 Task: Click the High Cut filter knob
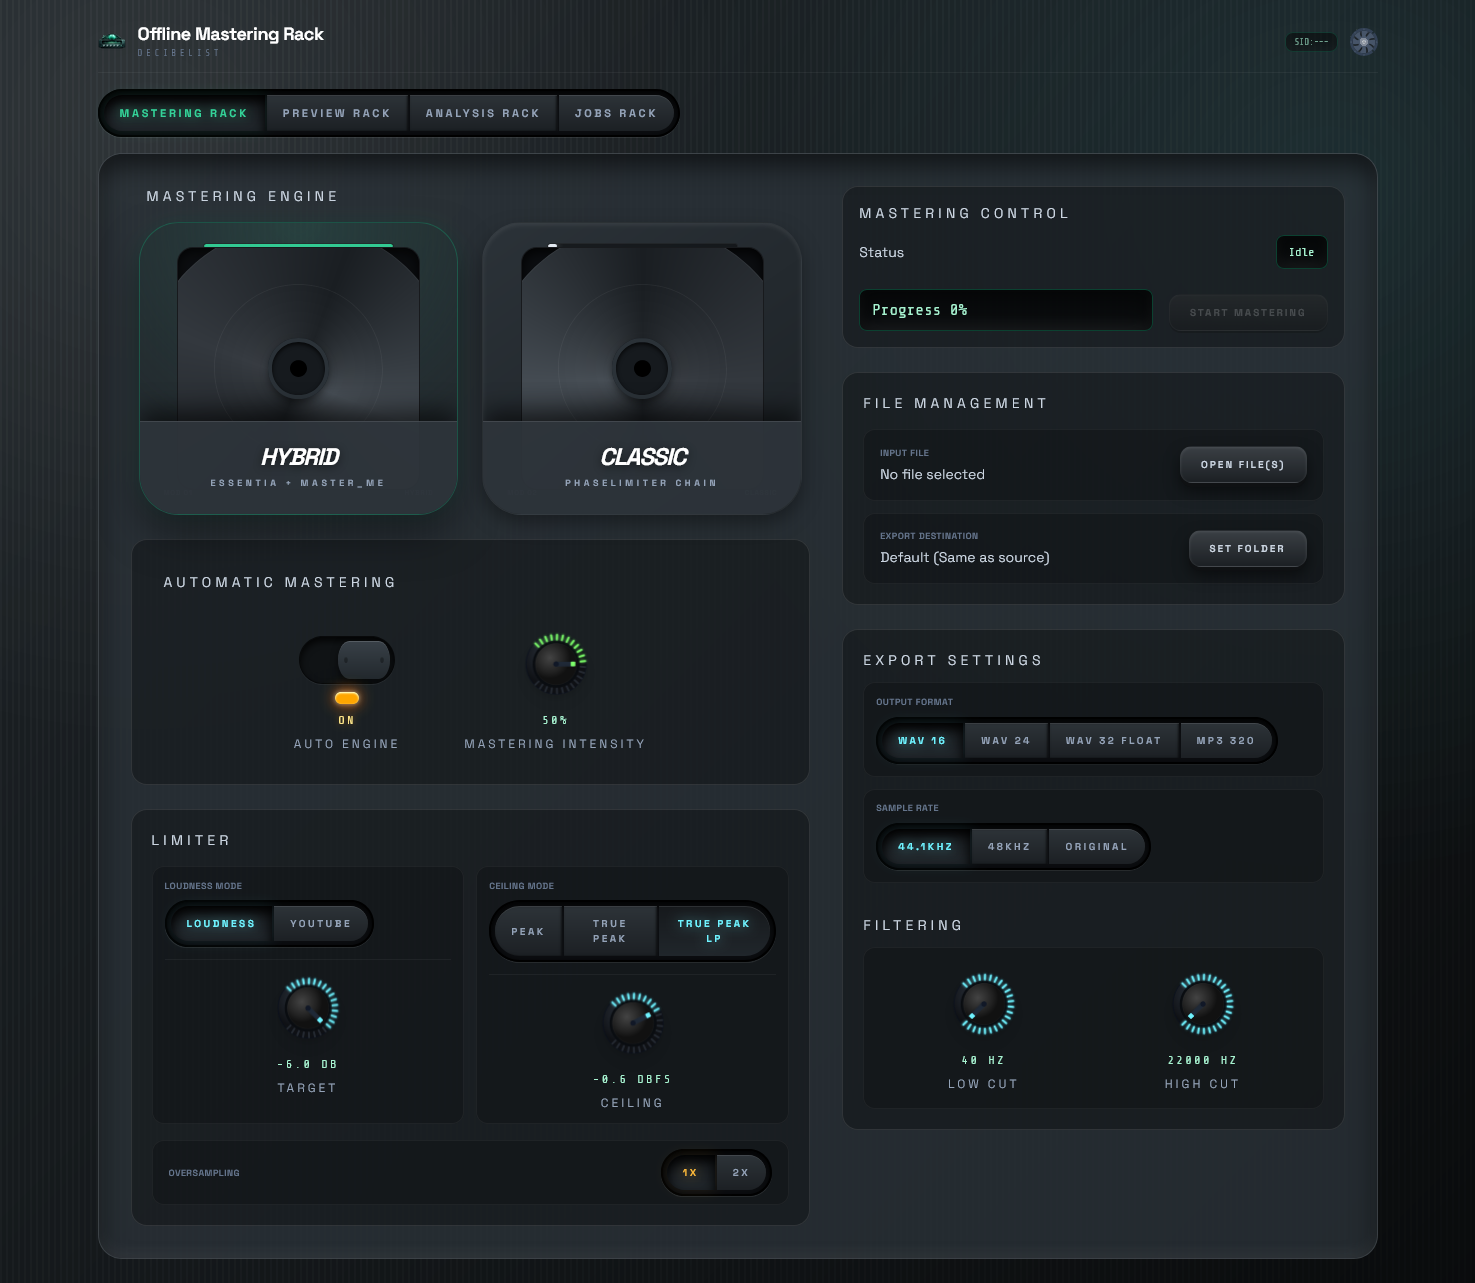coord(1204,1003)
